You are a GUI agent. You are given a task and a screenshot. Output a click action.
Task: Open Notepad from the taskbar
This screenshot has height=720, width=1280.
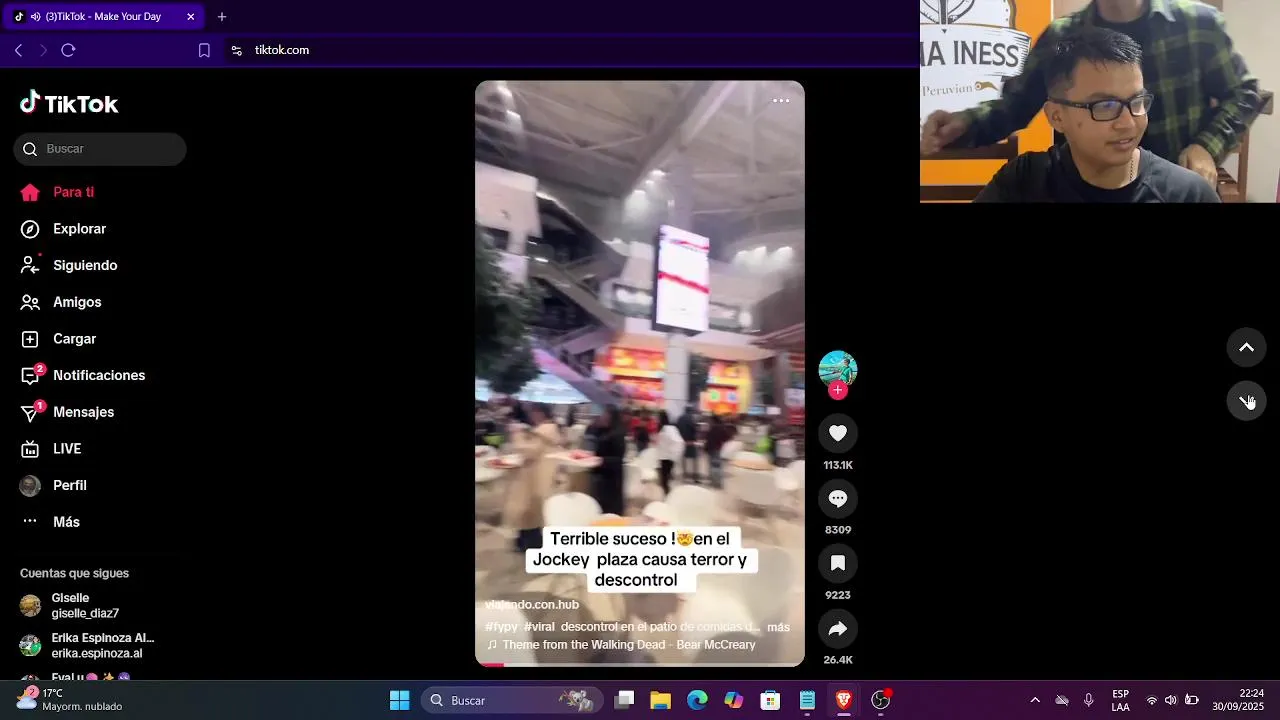pyautogui.click(x=807, y=700)
